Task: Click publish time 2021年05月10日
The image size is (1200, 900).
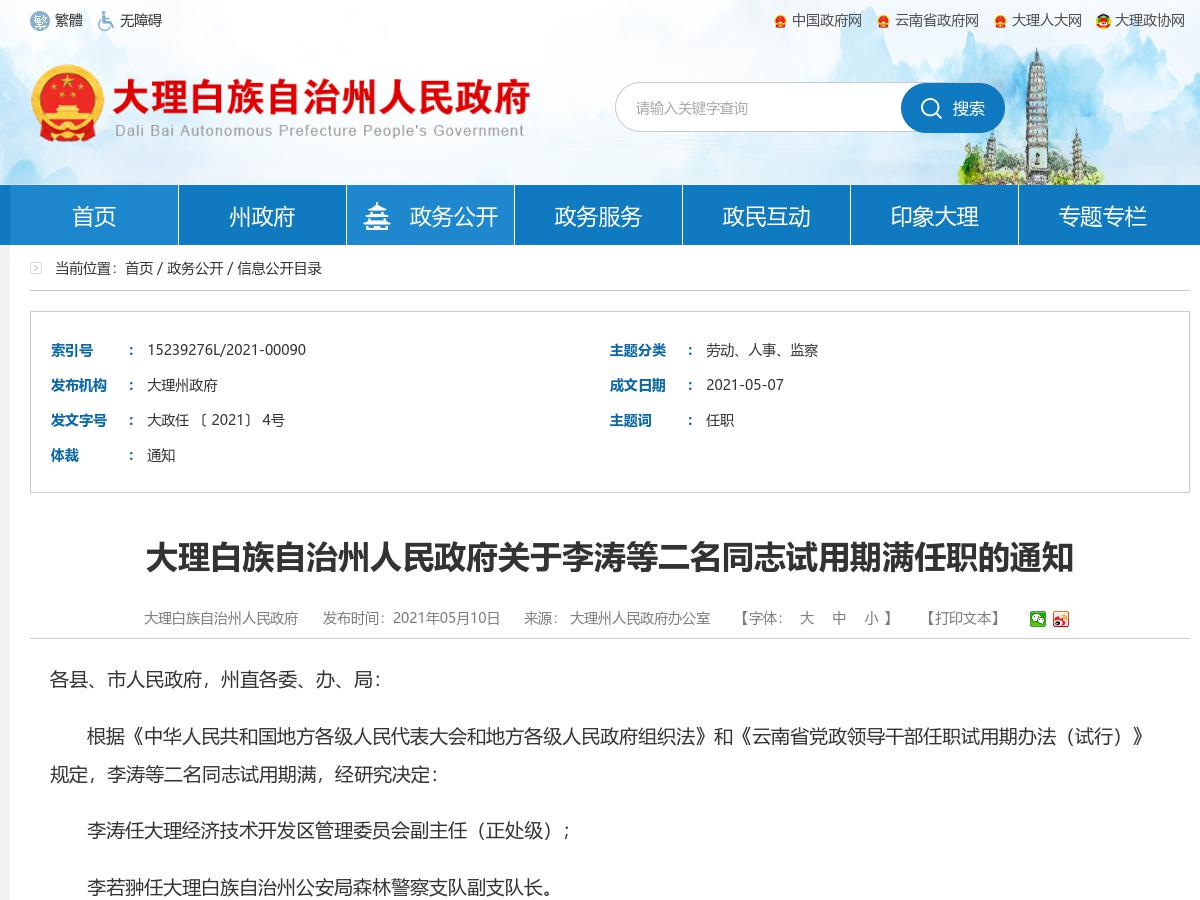Action: pos(446,618)
